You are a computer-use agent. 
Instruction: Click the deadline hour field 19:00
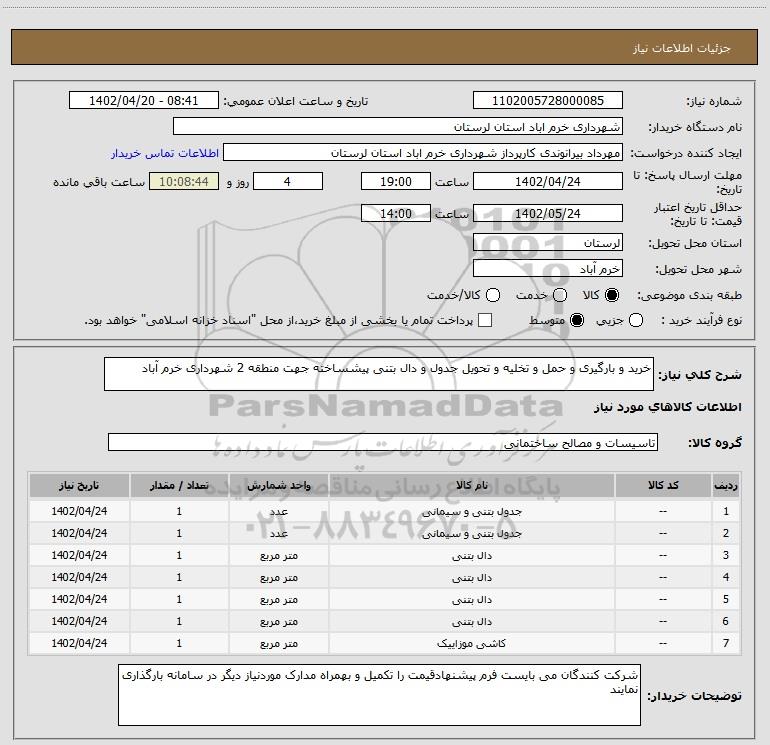pyautogui.click(x=396, y=181)
